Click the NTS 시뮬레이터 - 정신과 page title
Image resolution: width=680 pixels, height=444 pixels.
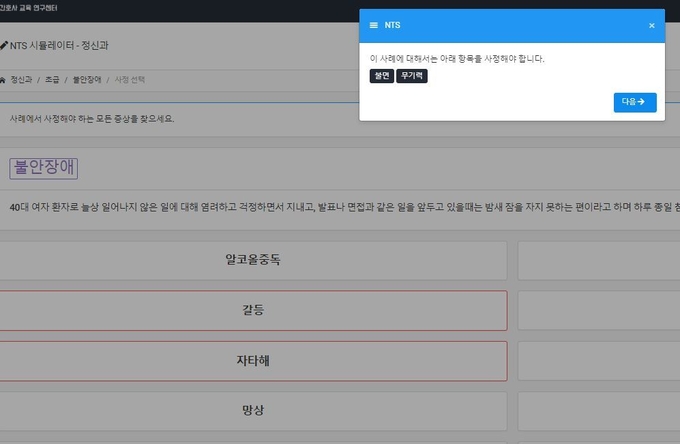coord(59,46)
